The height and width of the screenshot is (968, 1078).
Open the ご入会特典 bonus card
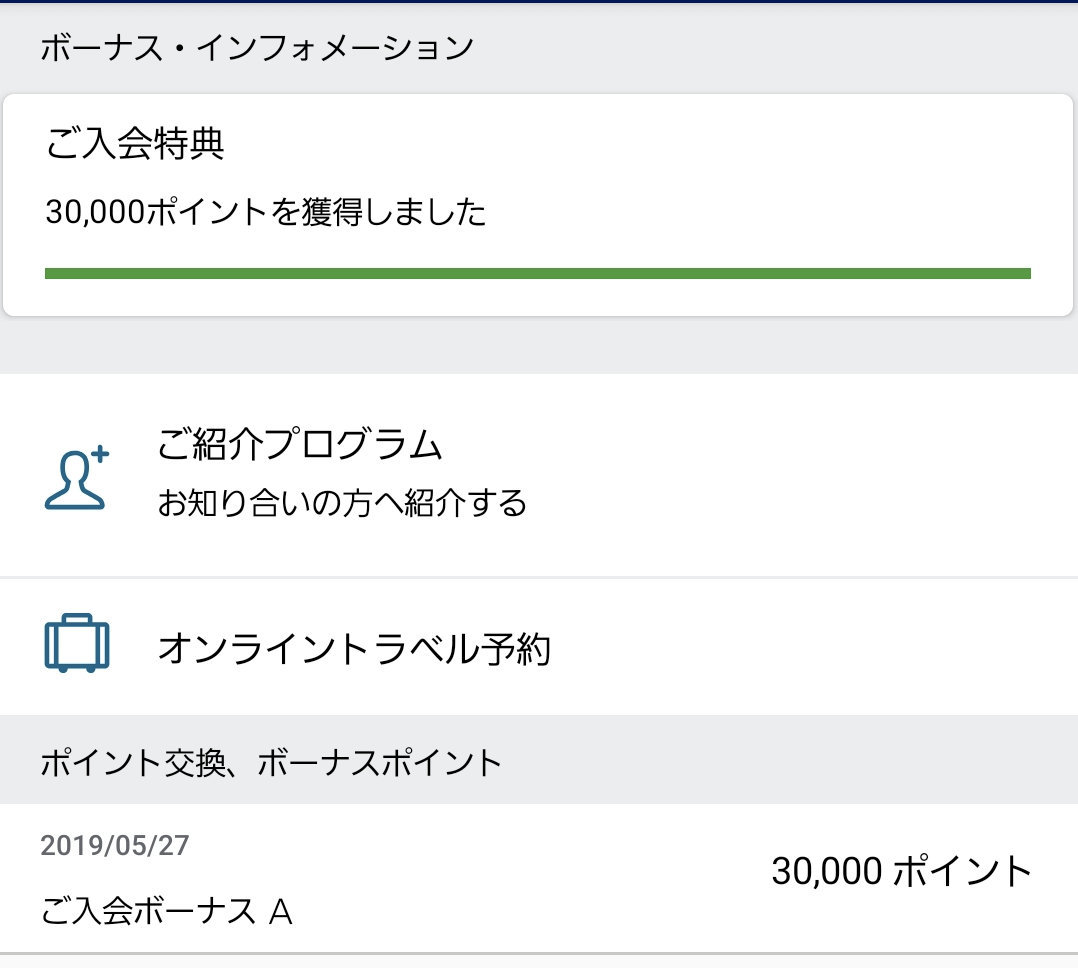(538, 205)
